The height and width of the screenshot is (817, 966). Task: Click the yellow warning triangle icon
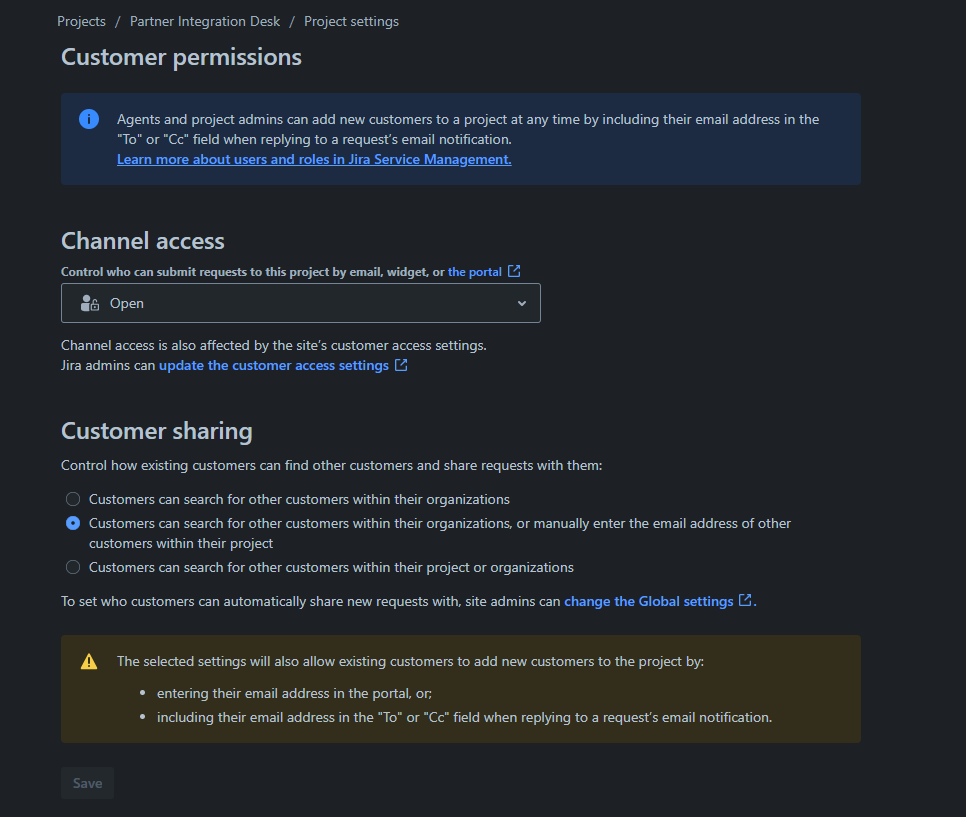pyautogui.click(x=89, y=661)
